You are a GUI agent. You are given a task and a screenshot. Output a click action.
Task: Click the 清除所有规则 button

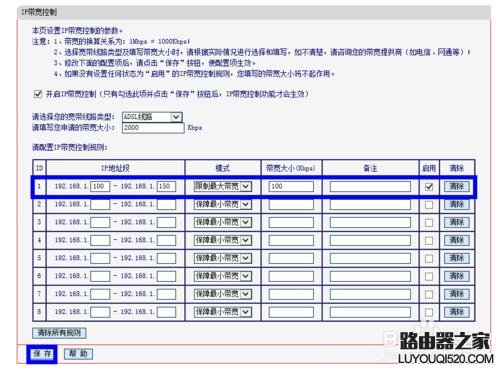pyautogui.click(x=59, y=333)
